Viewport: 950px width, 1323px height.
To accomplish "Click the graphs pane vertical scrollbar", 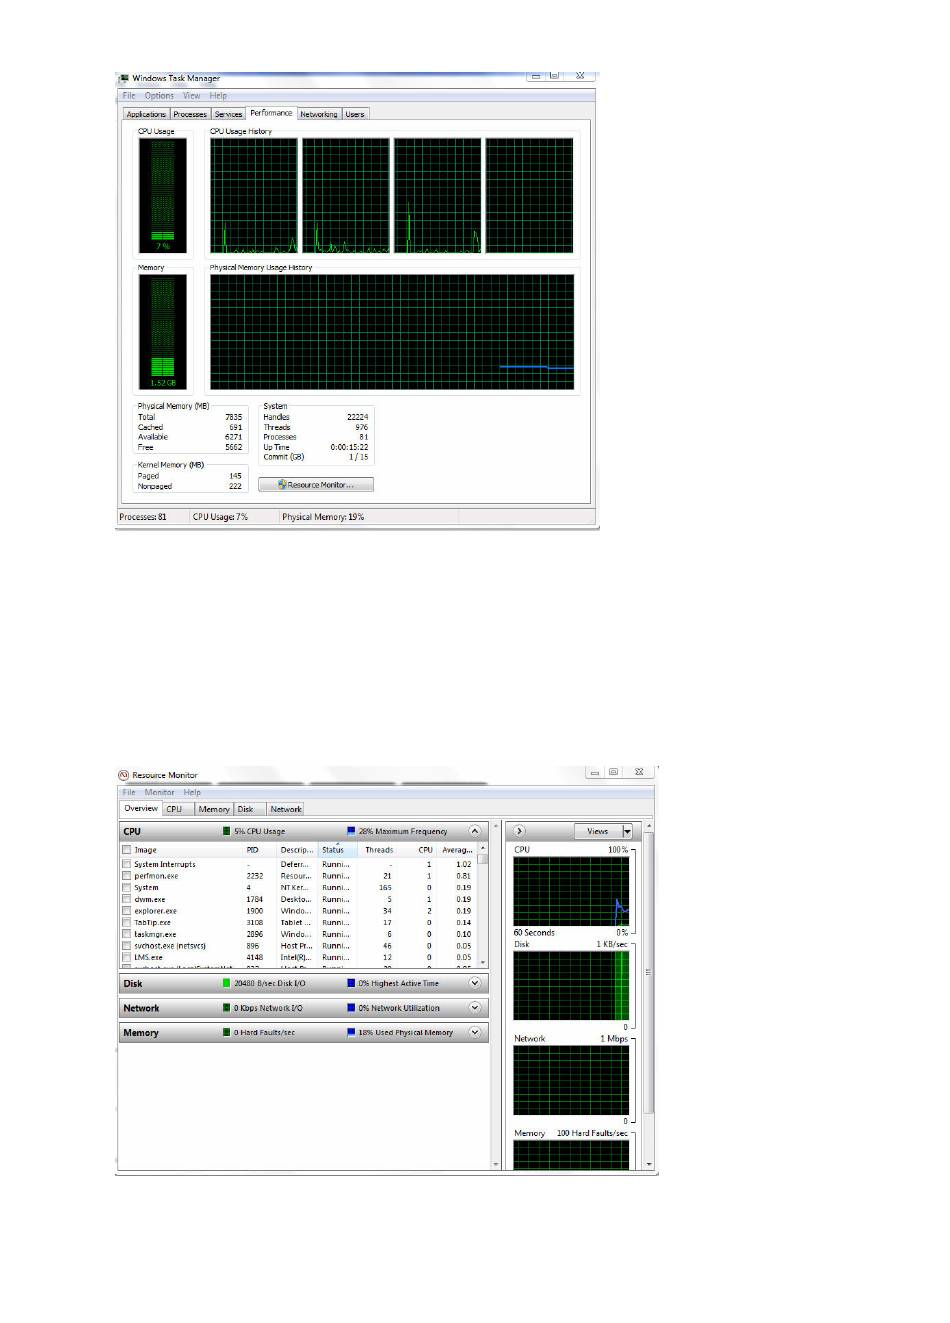I will (x=649, y=970).
